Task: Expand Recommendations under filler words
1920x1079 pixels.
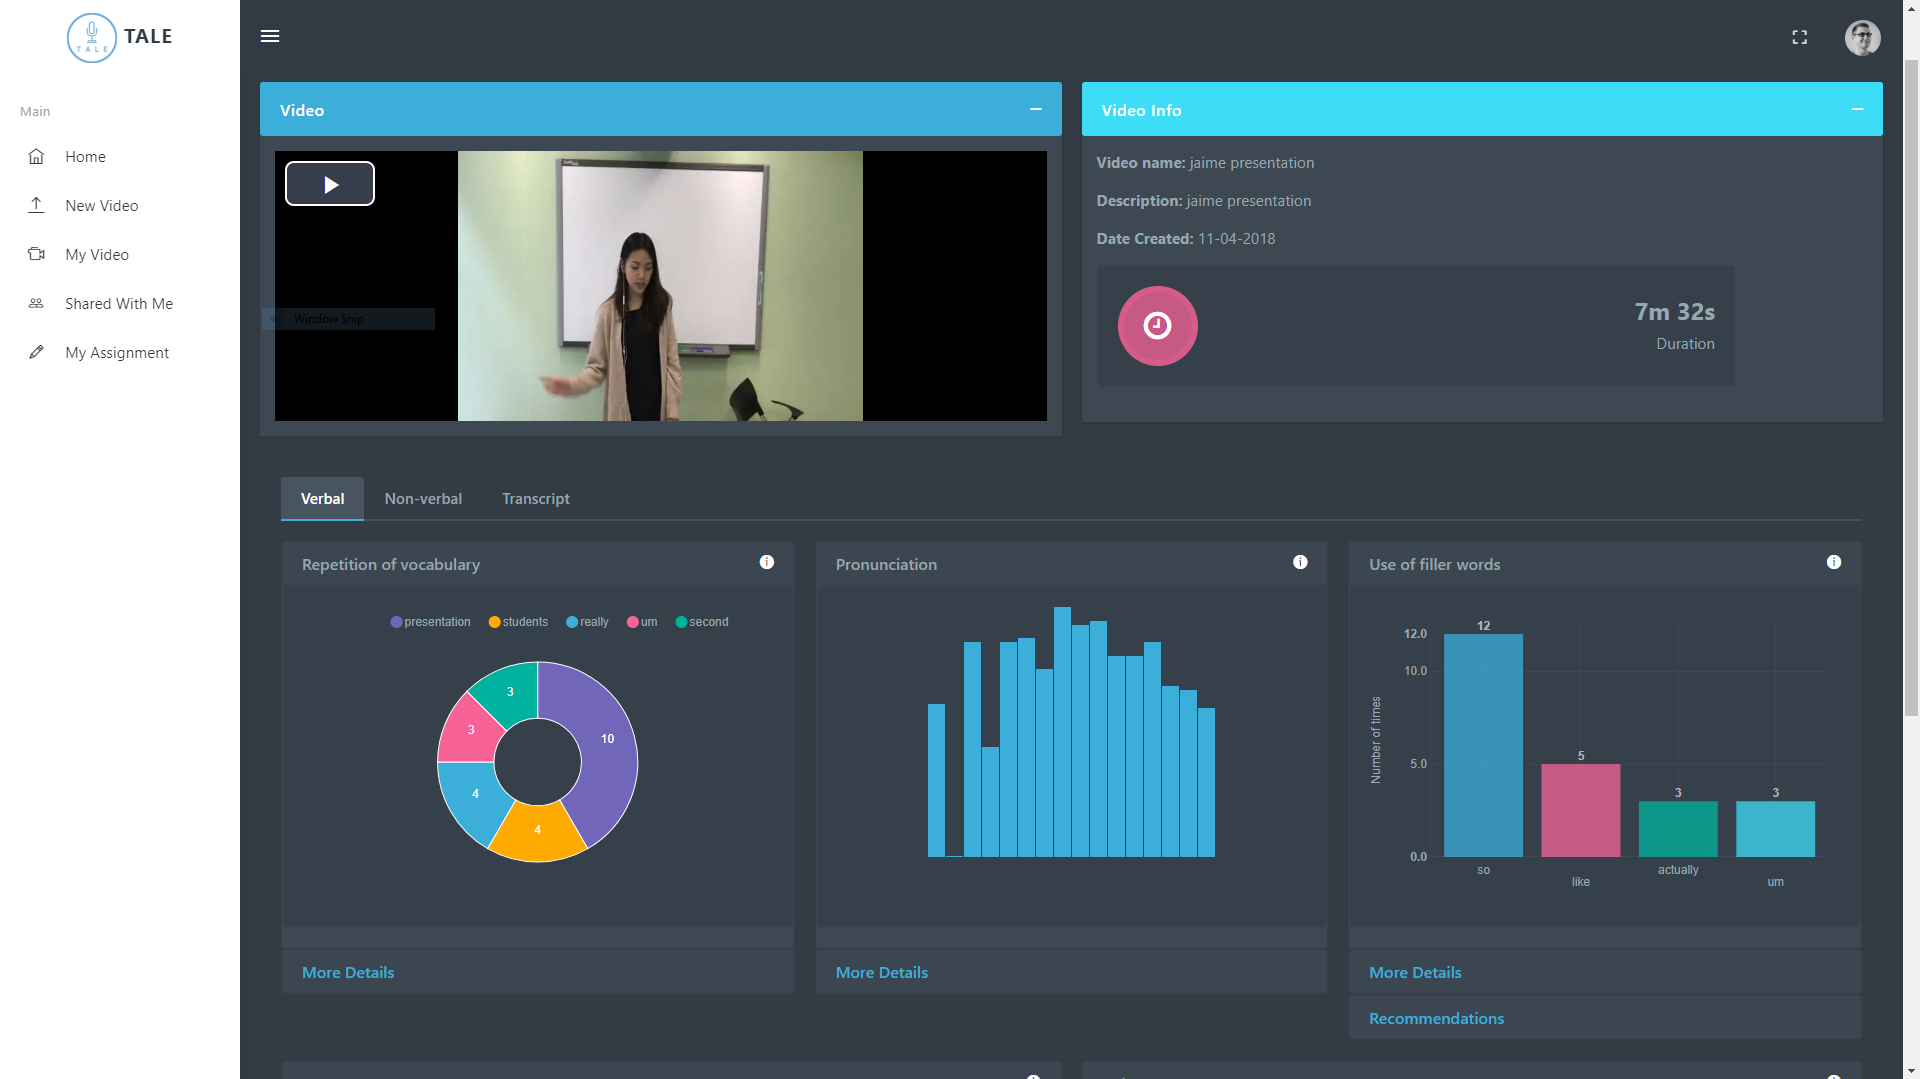Action: tap(1436, 1018)
